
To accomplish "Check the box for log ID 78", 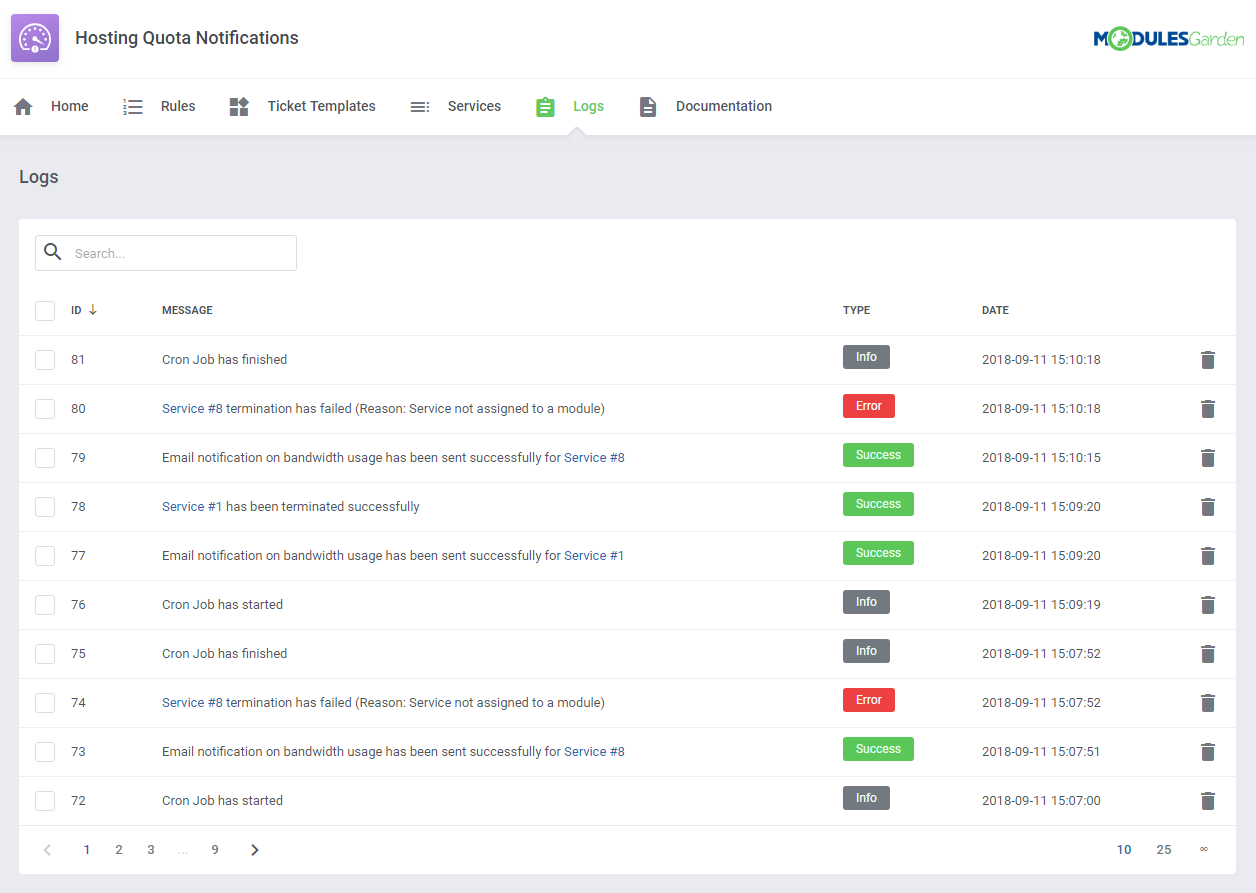I will (45, 507).
